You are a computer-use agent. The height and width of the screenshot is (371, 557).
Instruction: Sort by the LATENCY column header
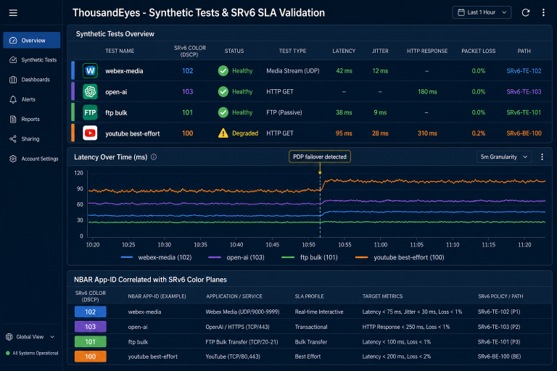(x=344, y=51)
